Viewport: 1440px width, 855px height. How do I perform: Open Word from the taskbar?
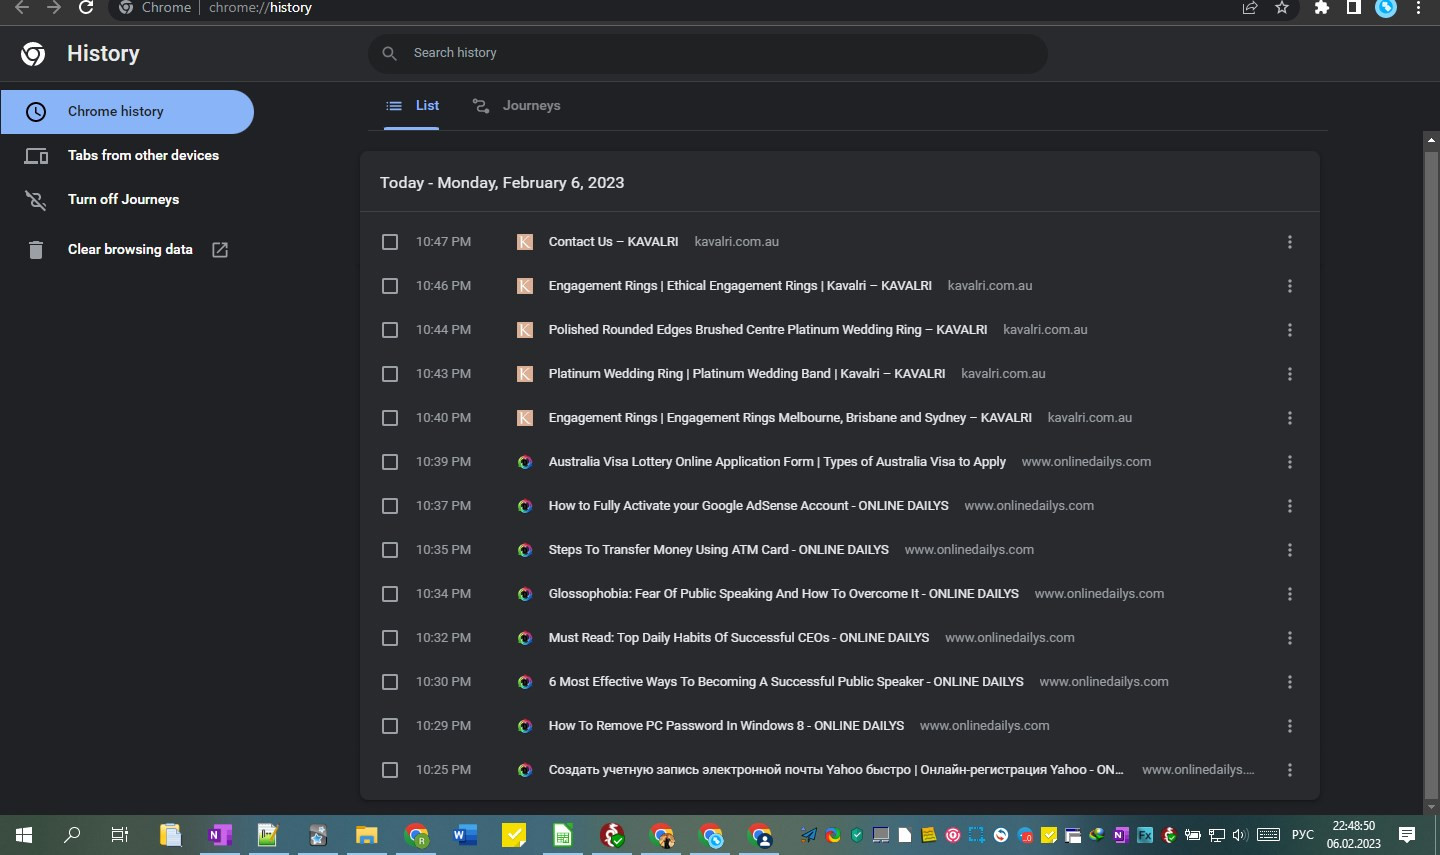tap(465, 835)
